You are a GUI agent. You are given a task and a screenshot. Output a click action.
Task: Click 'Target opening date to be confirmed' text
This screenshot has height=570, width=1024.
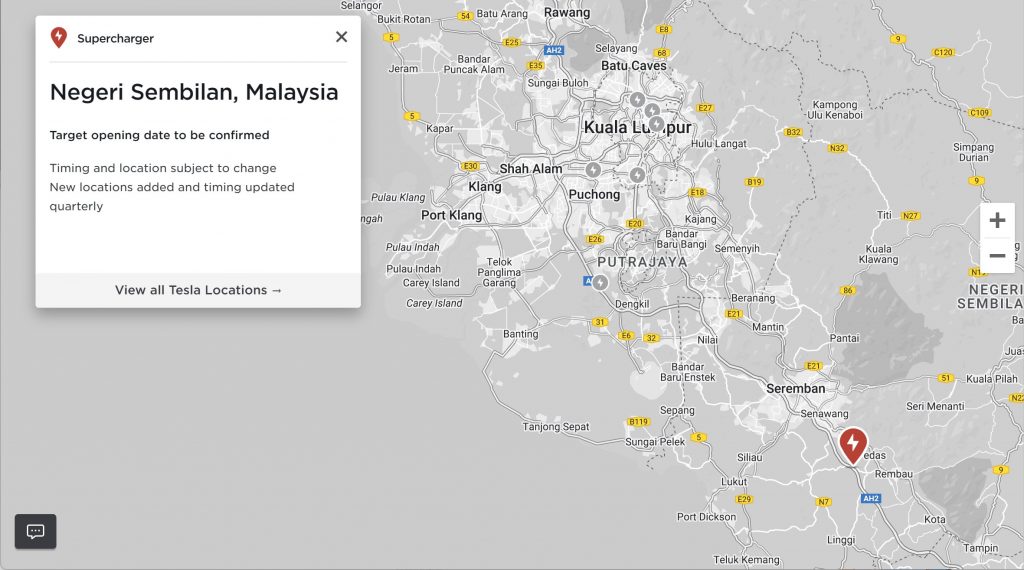[159, 135]
